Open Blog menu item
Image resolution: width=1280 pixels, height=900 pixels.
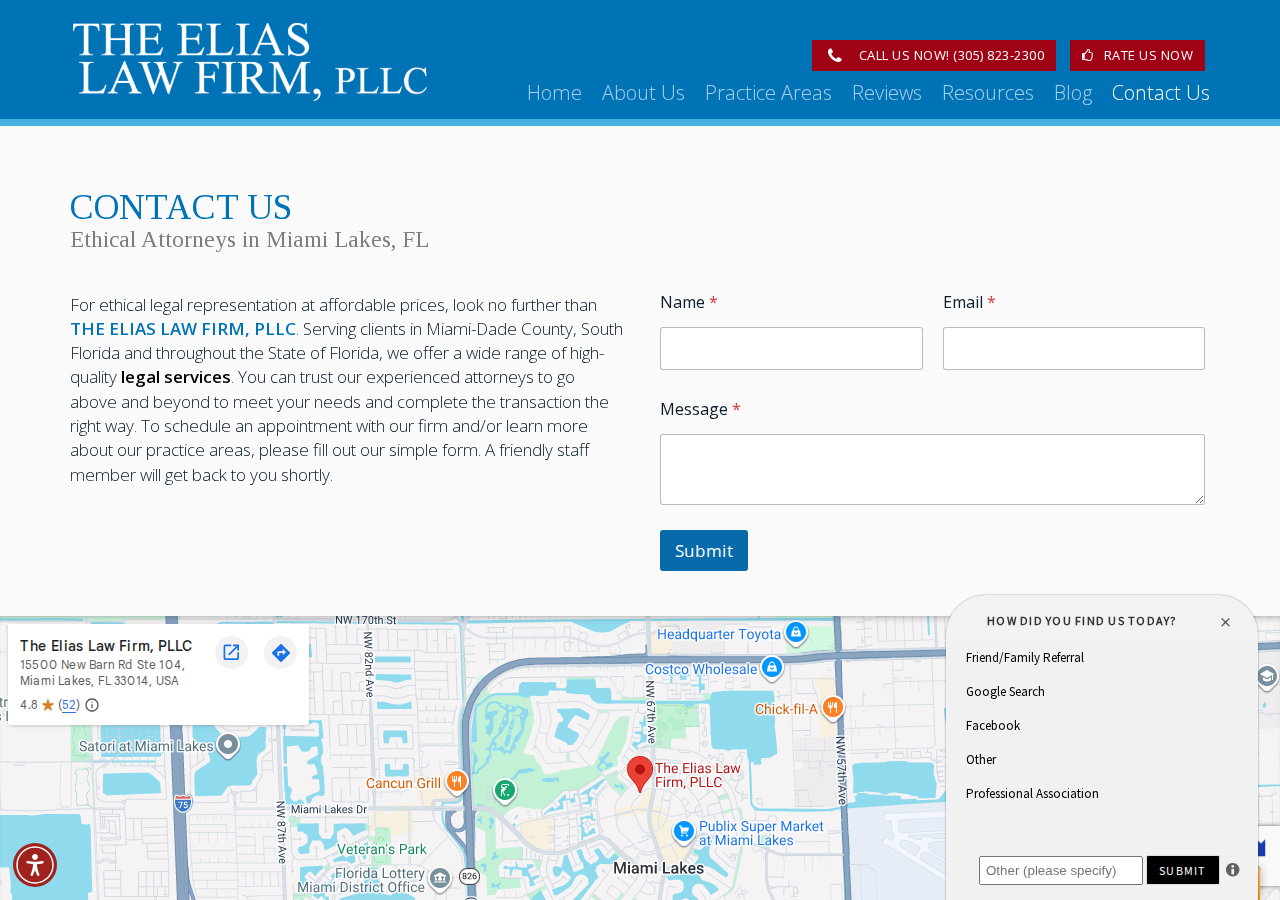(1073, 93)
